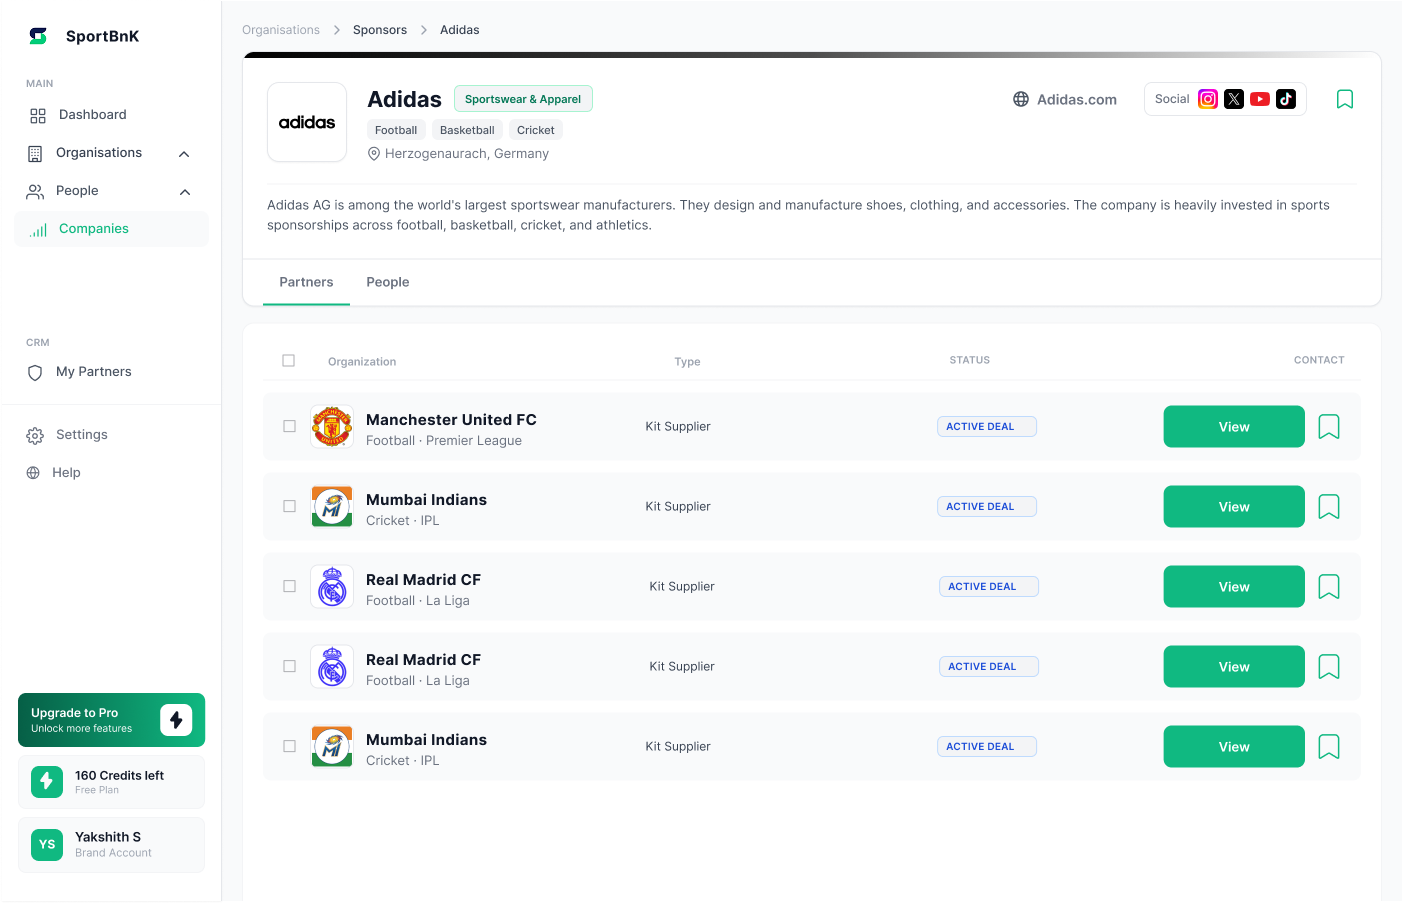Go to Sponsors breadcrumb
The image size is (1402, 904).
(380, 30)
